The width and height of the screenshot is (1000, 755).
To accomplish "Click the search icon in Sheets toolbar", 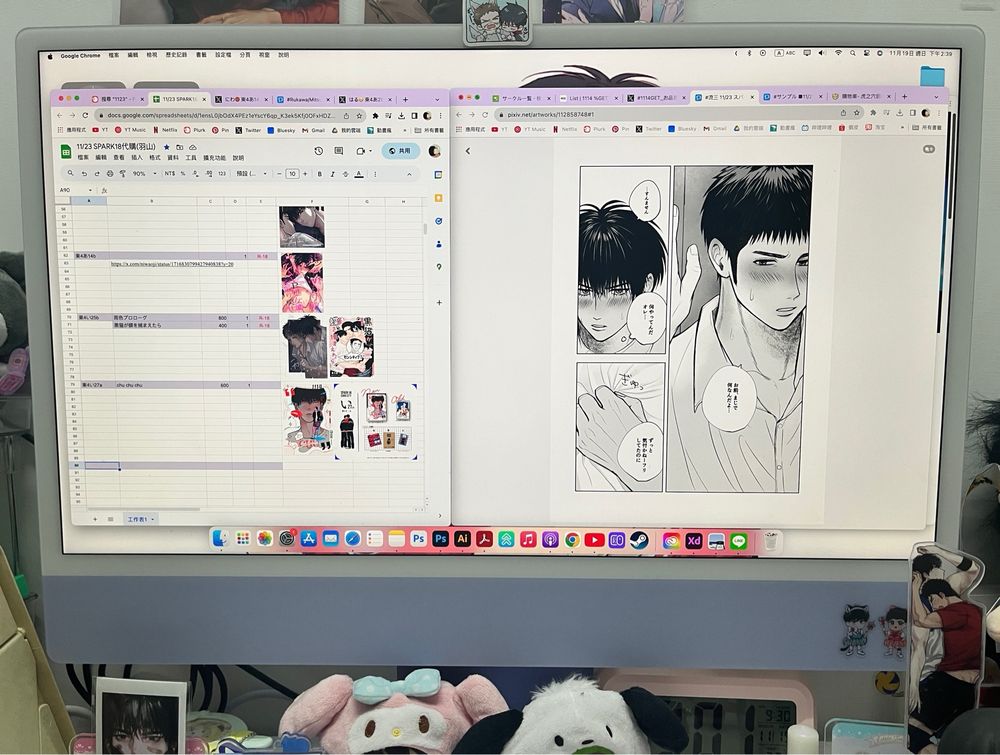I will point(71,173).
